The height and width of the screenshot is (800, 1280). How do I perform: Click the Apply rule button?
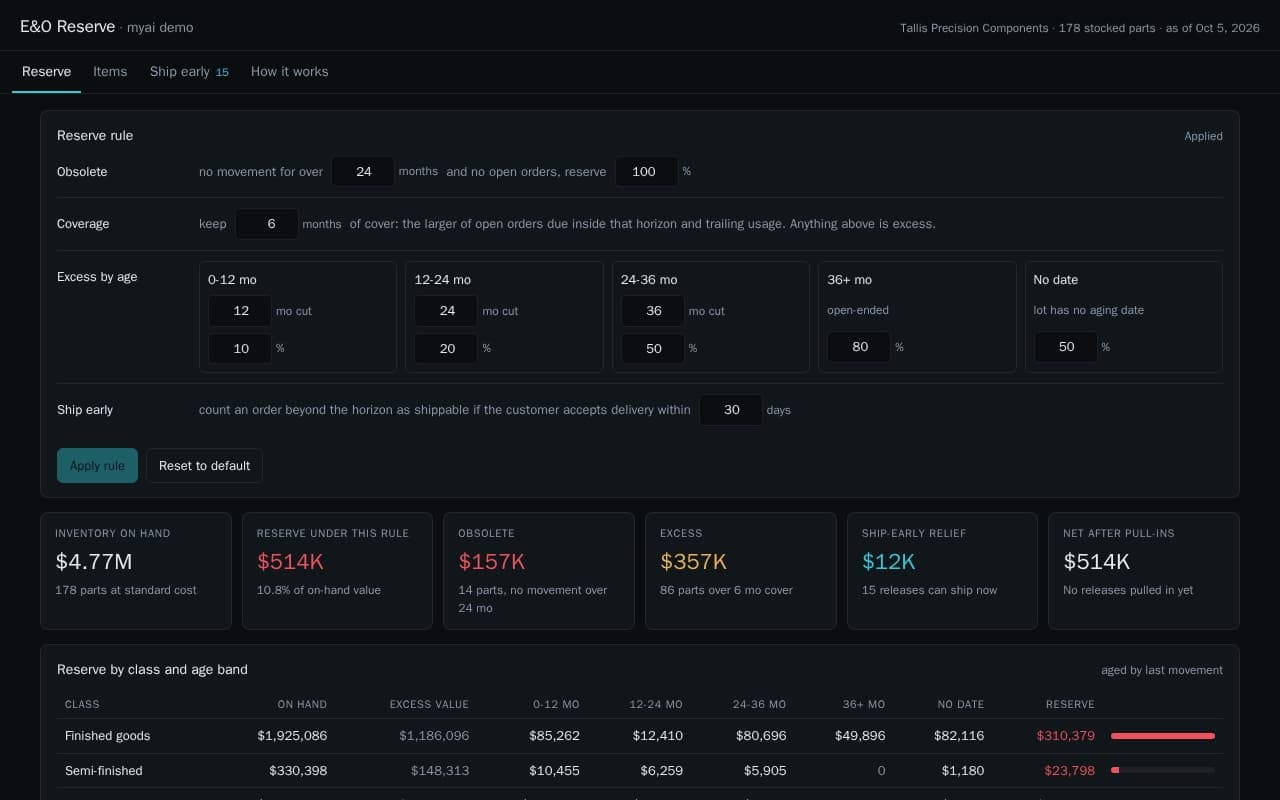[97, 466]
